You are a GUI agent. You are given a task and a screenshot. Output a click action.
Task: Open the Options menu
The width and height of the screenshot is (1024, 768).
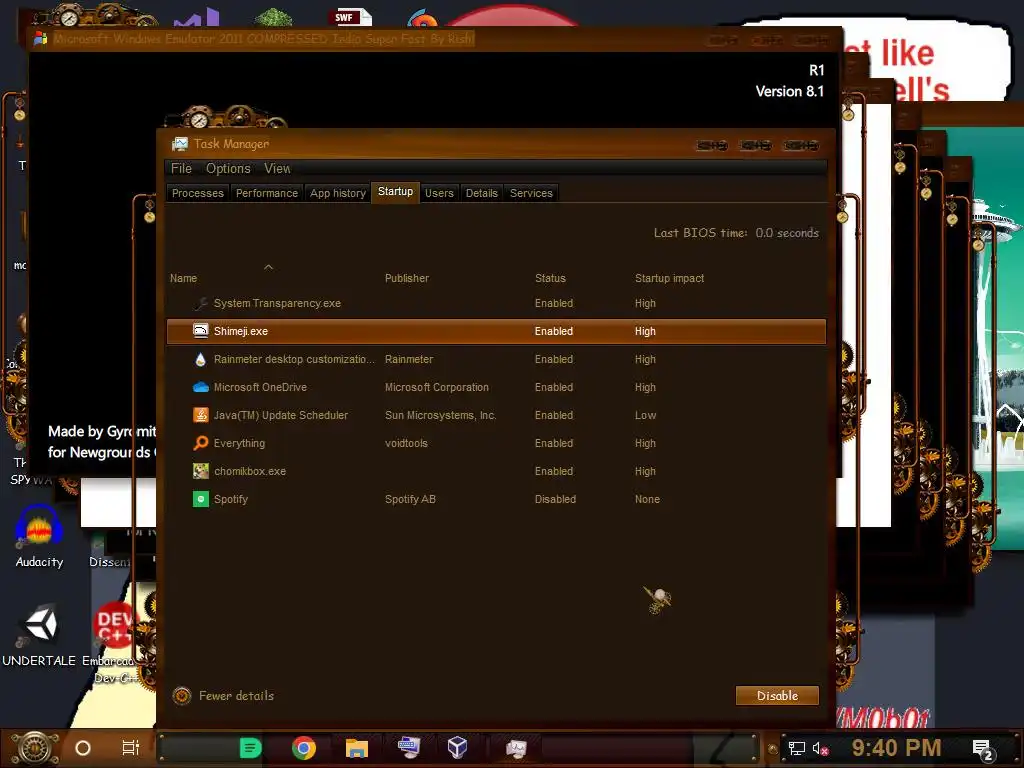[228, 168]
